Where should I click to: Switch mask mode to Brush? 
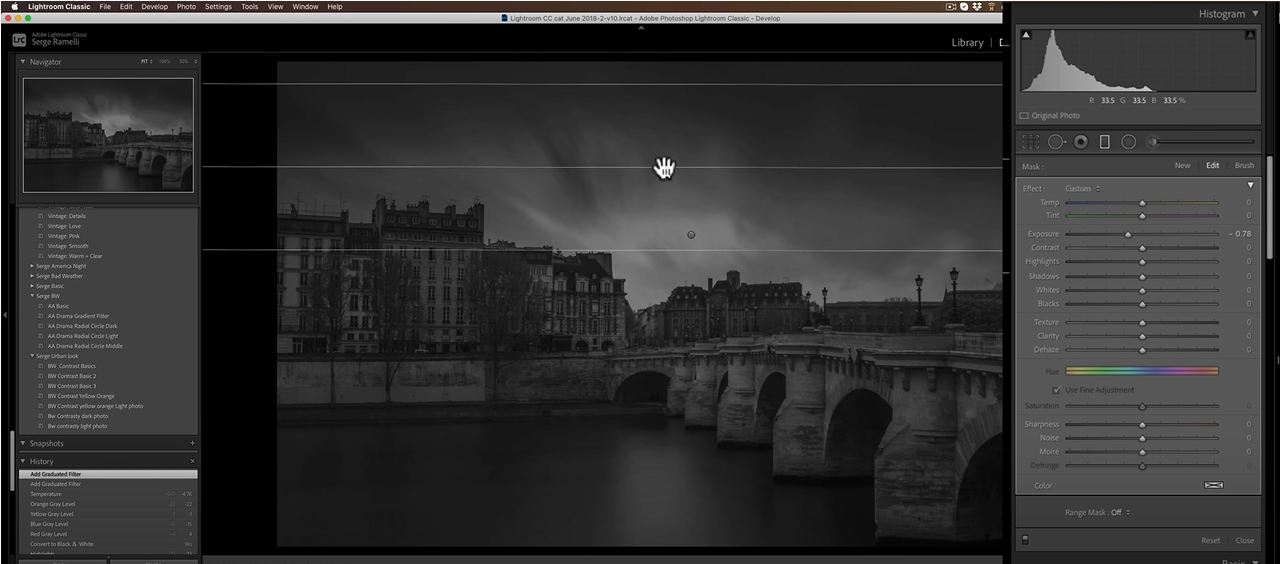pyautogui.click(x=1244, y=166)
